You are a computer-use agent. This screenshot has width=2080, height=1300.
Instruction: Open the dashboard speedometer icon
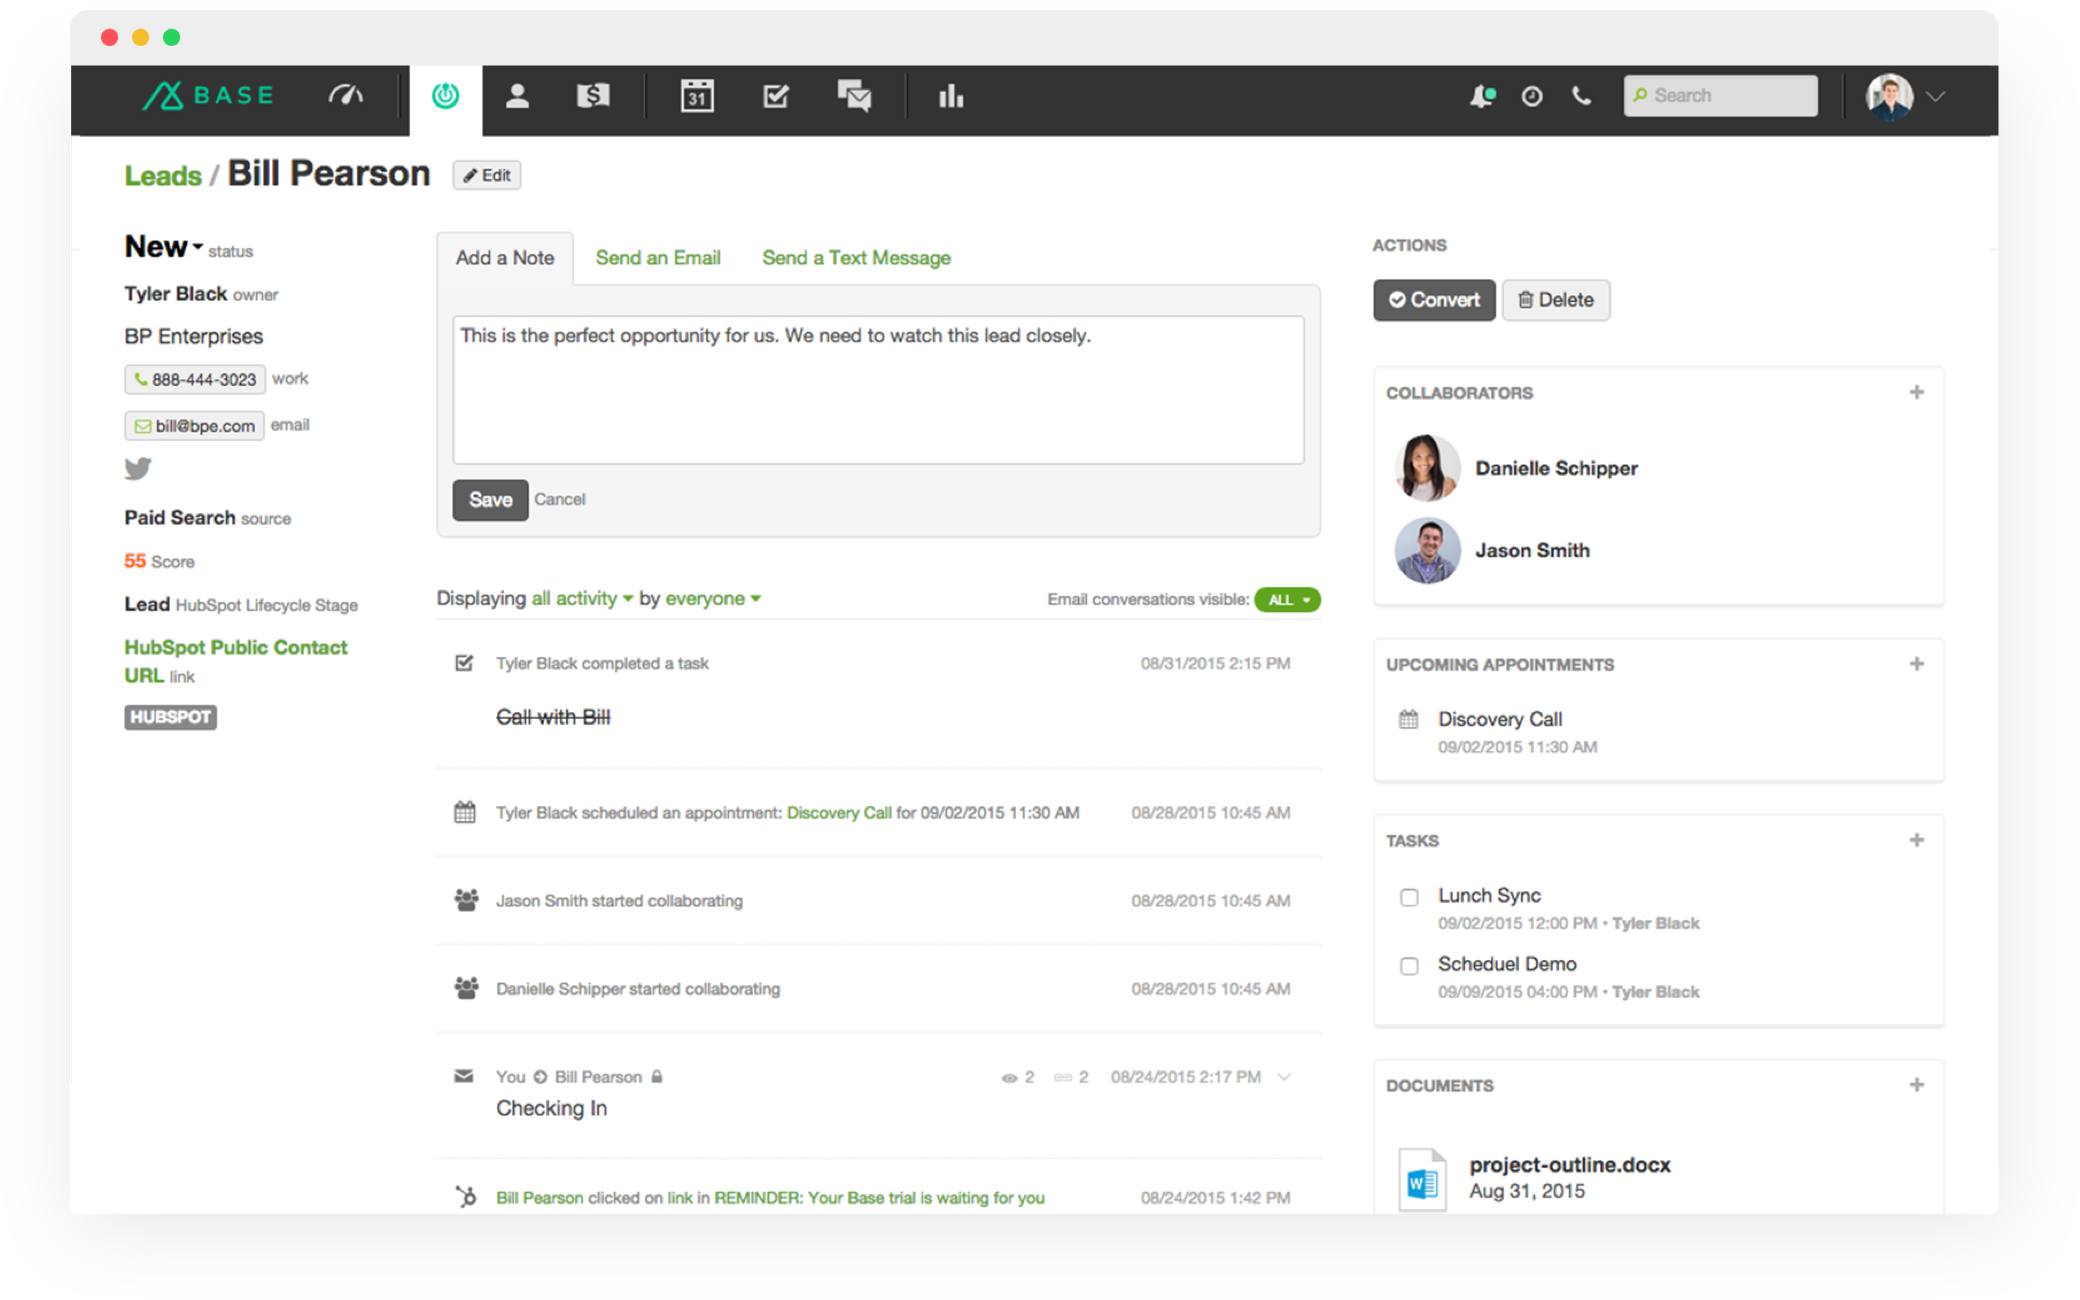tap(346, 96)
